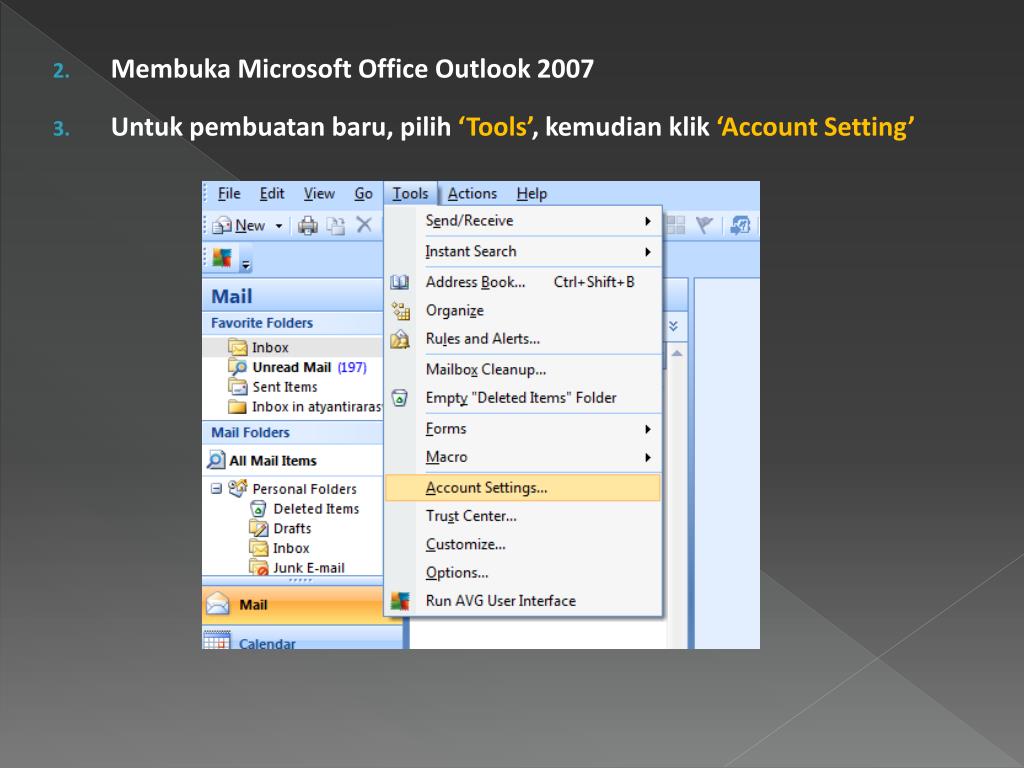Click the Deleted Items folder icon in tree
The height and width of the screenshot is (768, 1024).
pyautogui.click(x=259, y=508)
